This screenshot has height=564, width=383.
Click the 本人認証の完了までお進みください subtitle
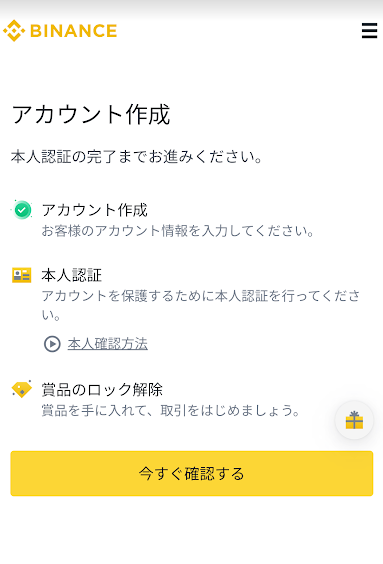point(137,157)
